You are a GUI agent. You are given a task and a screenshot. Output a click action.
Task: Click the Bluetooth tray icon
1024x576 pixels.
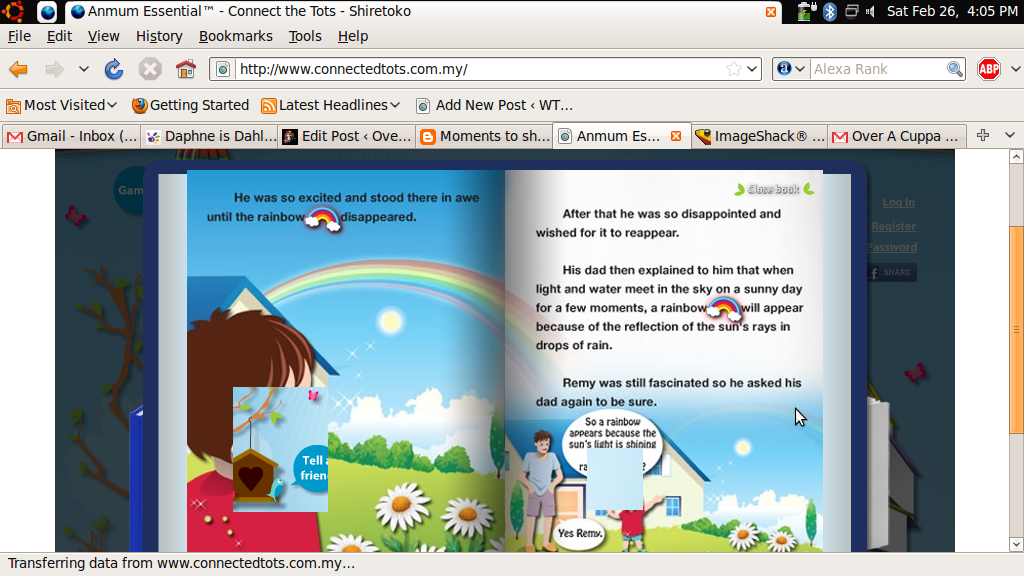point(829,11)
